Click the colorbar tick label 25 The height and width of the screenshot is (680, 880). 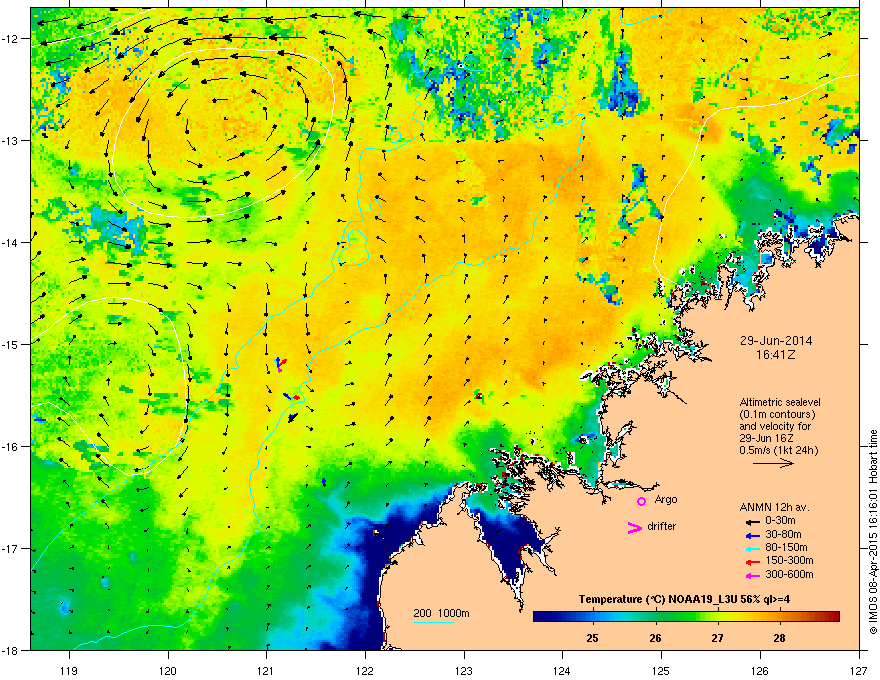click(592, 638)
